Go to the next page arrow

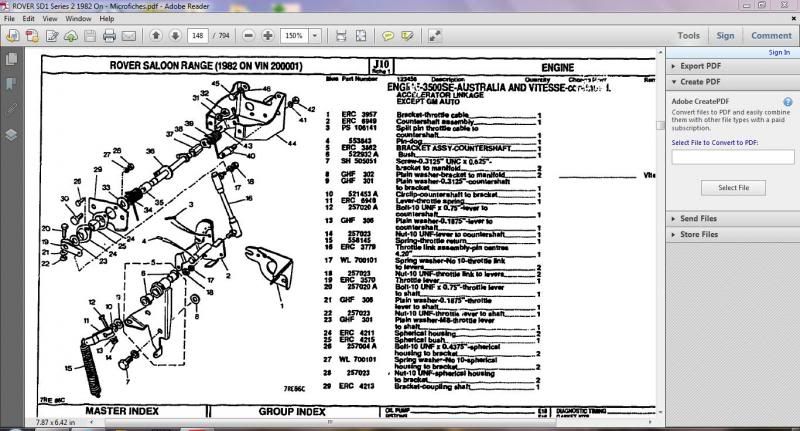pos(175,36)
